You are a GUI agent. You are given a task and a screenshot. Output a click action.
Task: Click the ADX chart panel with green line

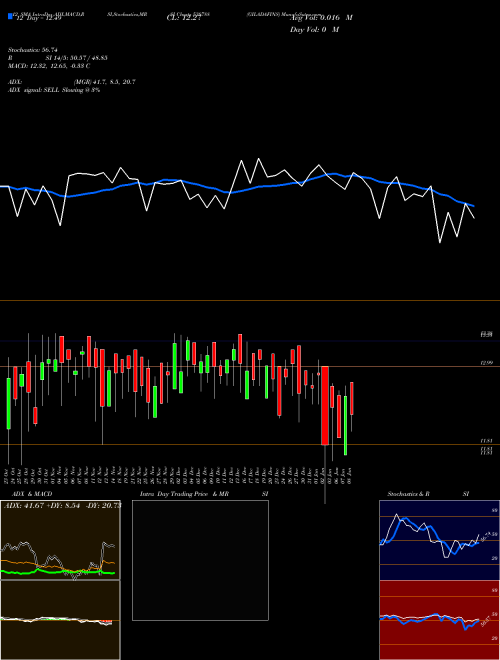pos(60,540)
